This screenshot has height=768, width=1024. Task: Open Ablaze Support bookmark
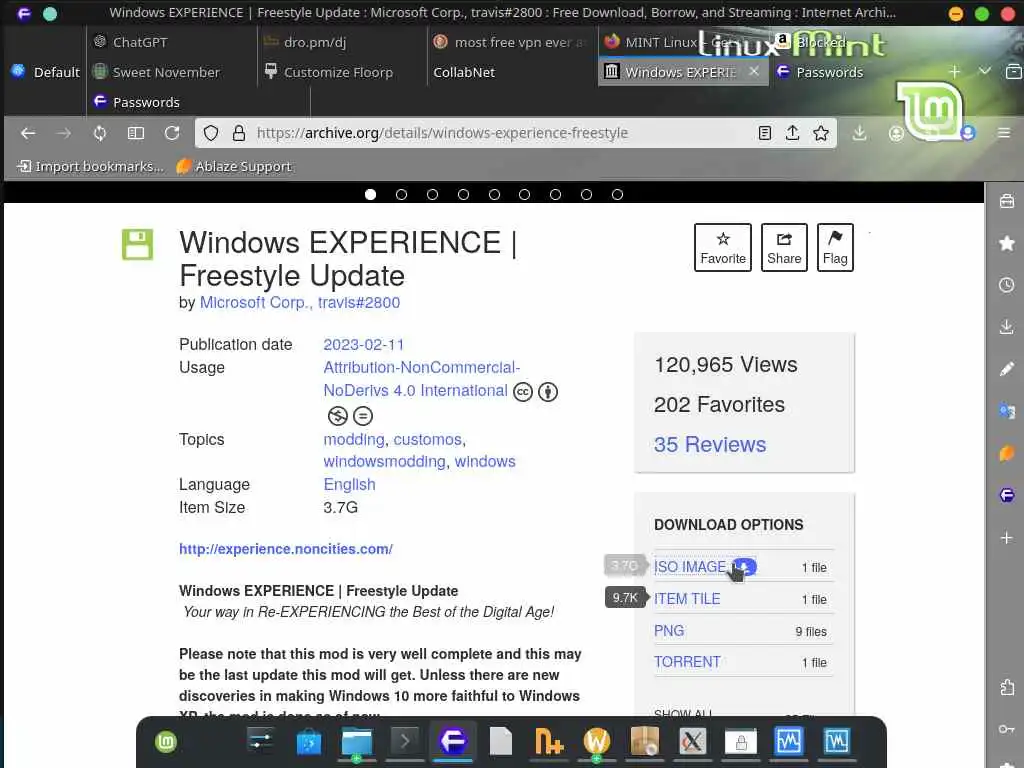234,167
